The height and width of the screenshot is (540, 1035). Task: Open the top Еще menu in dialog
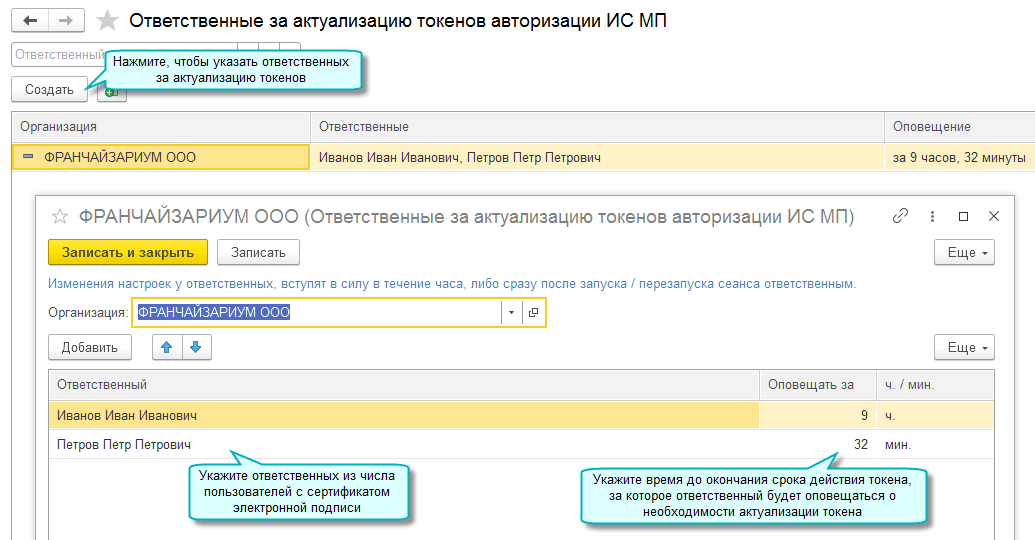[964, 253]
